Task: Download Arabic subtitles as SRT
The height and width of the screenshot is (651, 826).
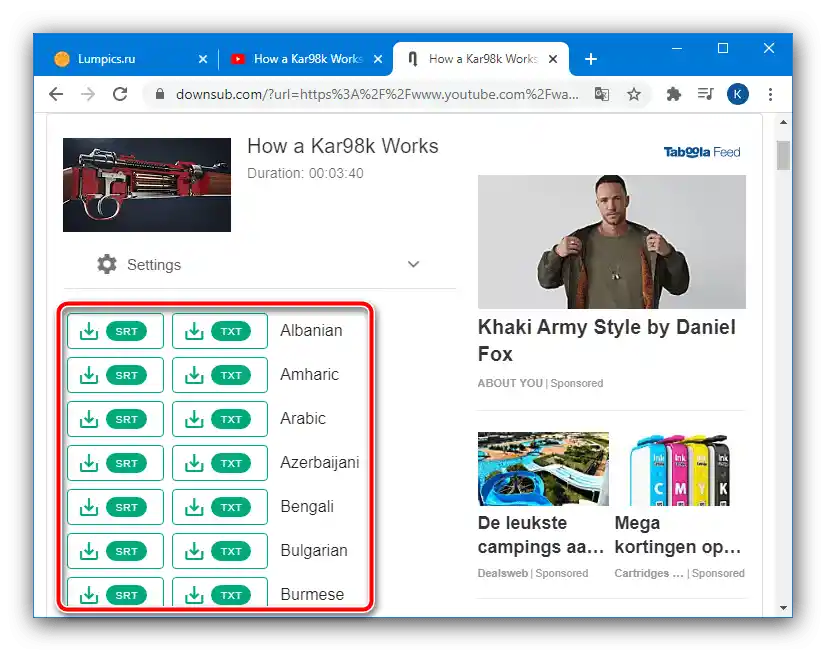Action: (x=115, y=419)
